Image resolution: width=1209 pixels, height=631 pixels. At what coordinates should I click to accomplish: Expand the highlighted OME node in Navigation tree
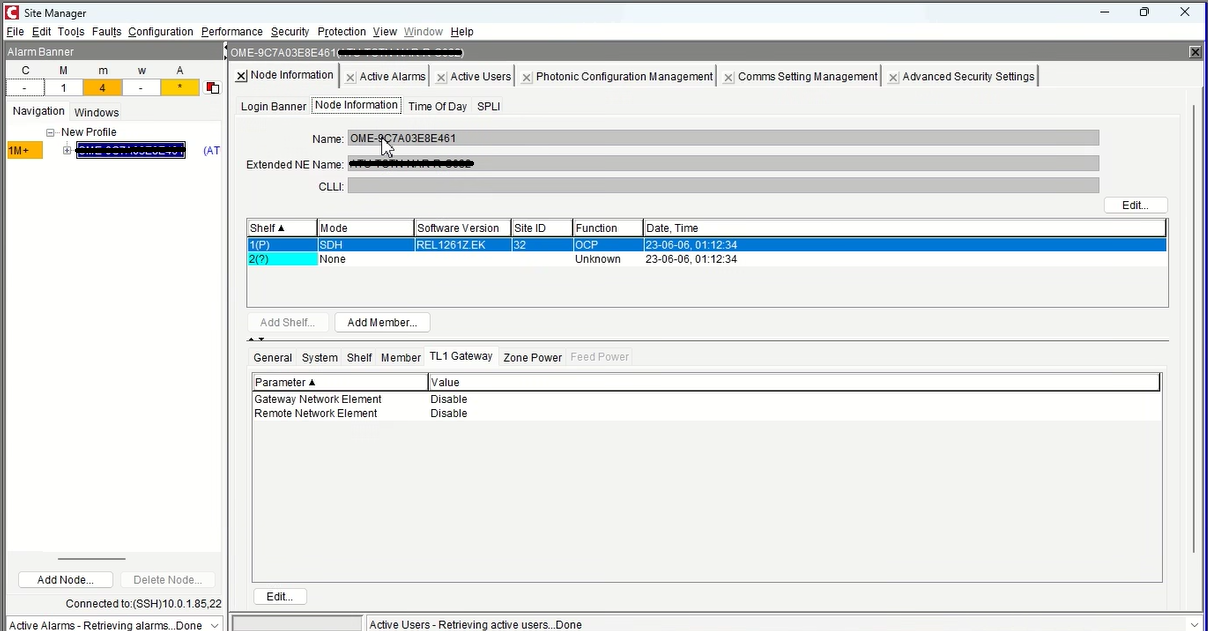[x=66, y=150]
